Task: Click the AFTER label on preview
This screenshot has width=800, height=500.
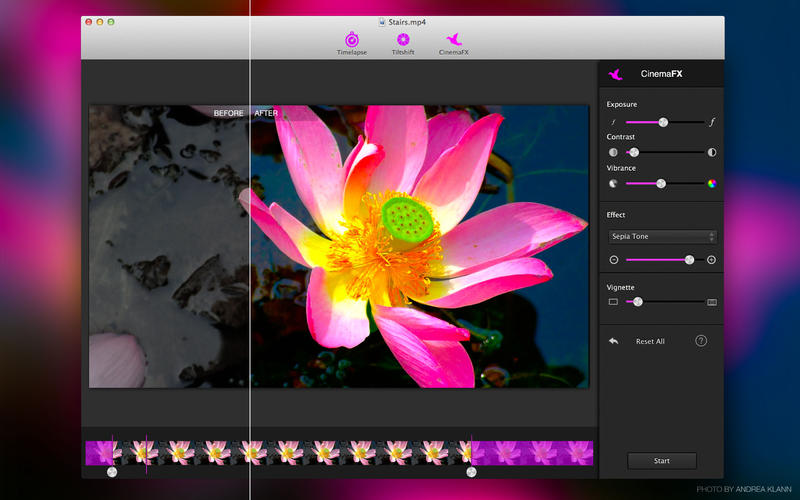Action: pyautogui.click(x=266, y=113)
